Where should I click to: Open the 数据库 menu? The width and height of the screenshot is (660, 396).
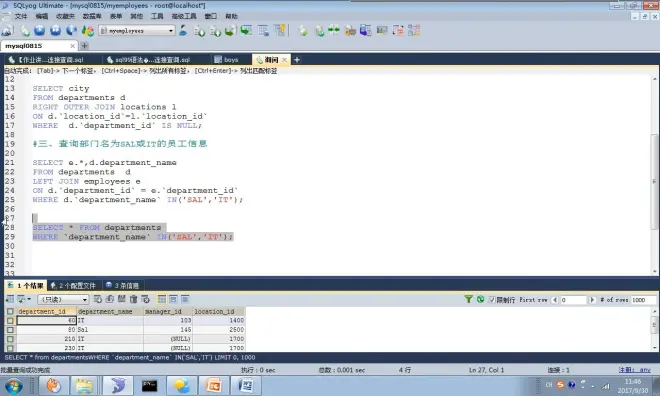click(x=92, y=16)
